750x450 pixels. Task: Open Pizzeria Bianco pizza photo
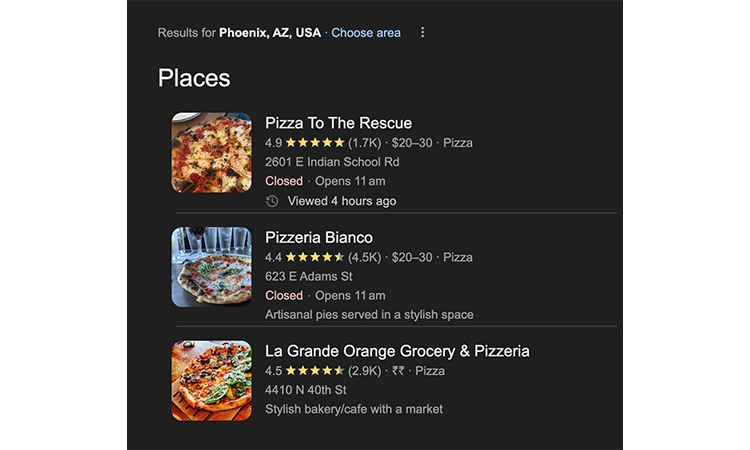coord(211,266)
